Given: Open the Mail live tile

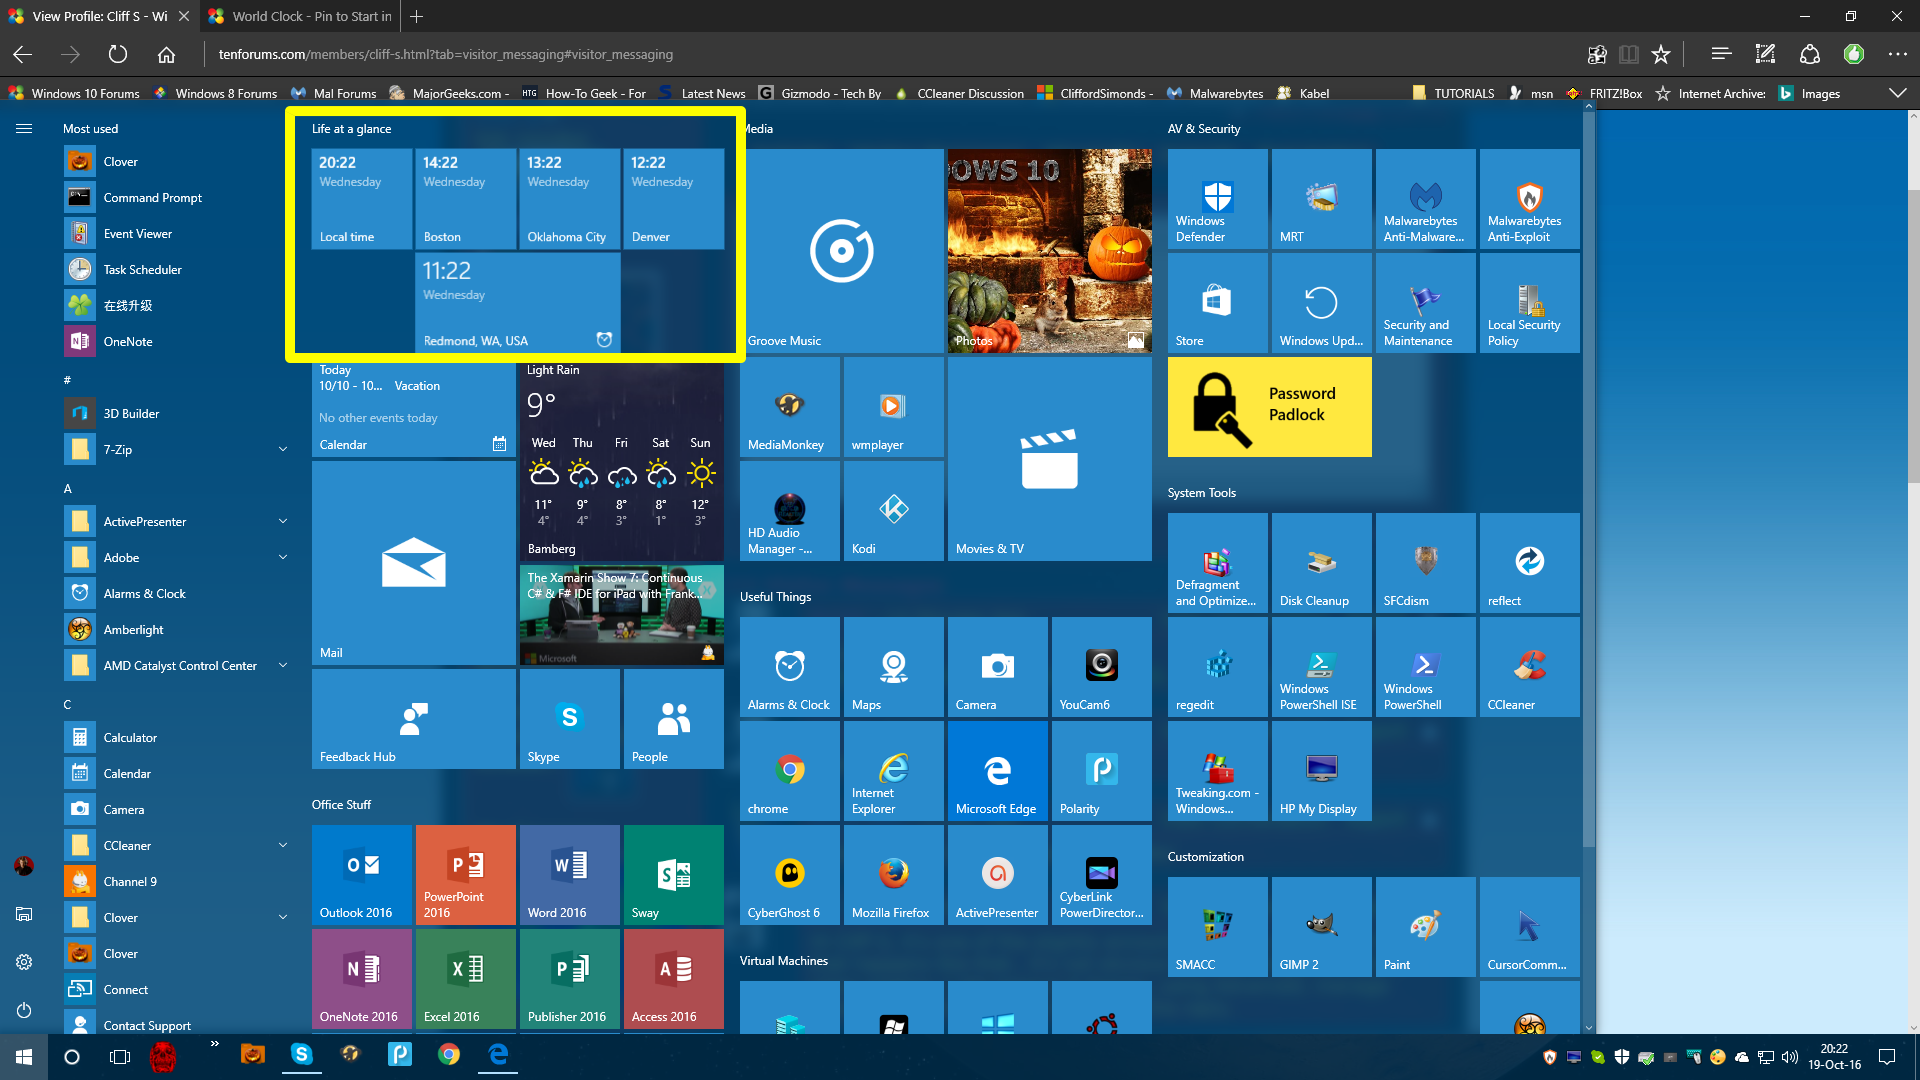Looking at the screenshot, I should pyautogui.click(x=413, y=563).
